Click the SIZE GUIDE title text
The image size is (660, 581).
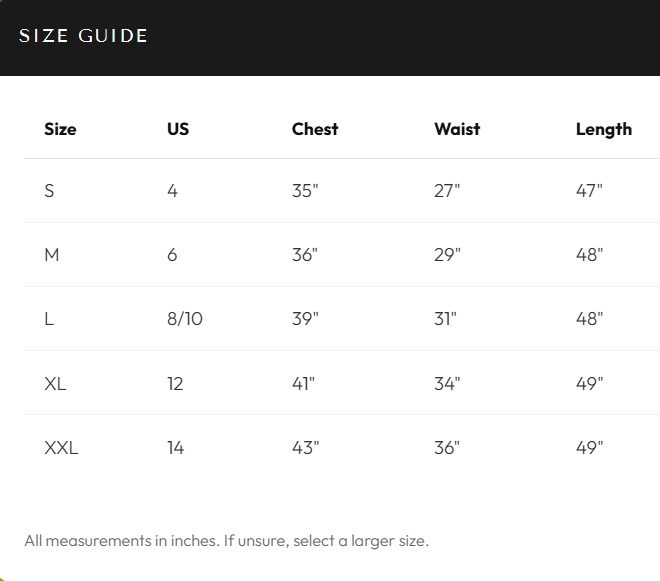(83, 37)
